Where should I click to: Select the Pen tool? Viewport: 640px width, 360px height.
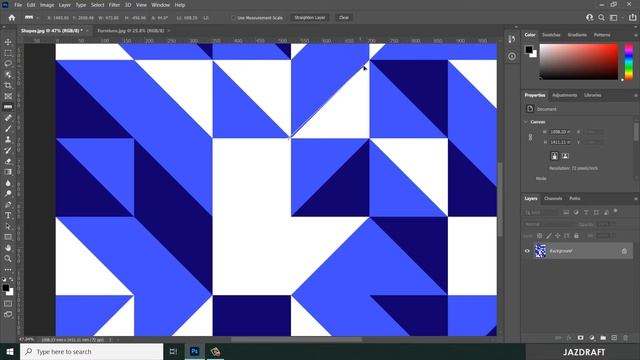(8, 204)
